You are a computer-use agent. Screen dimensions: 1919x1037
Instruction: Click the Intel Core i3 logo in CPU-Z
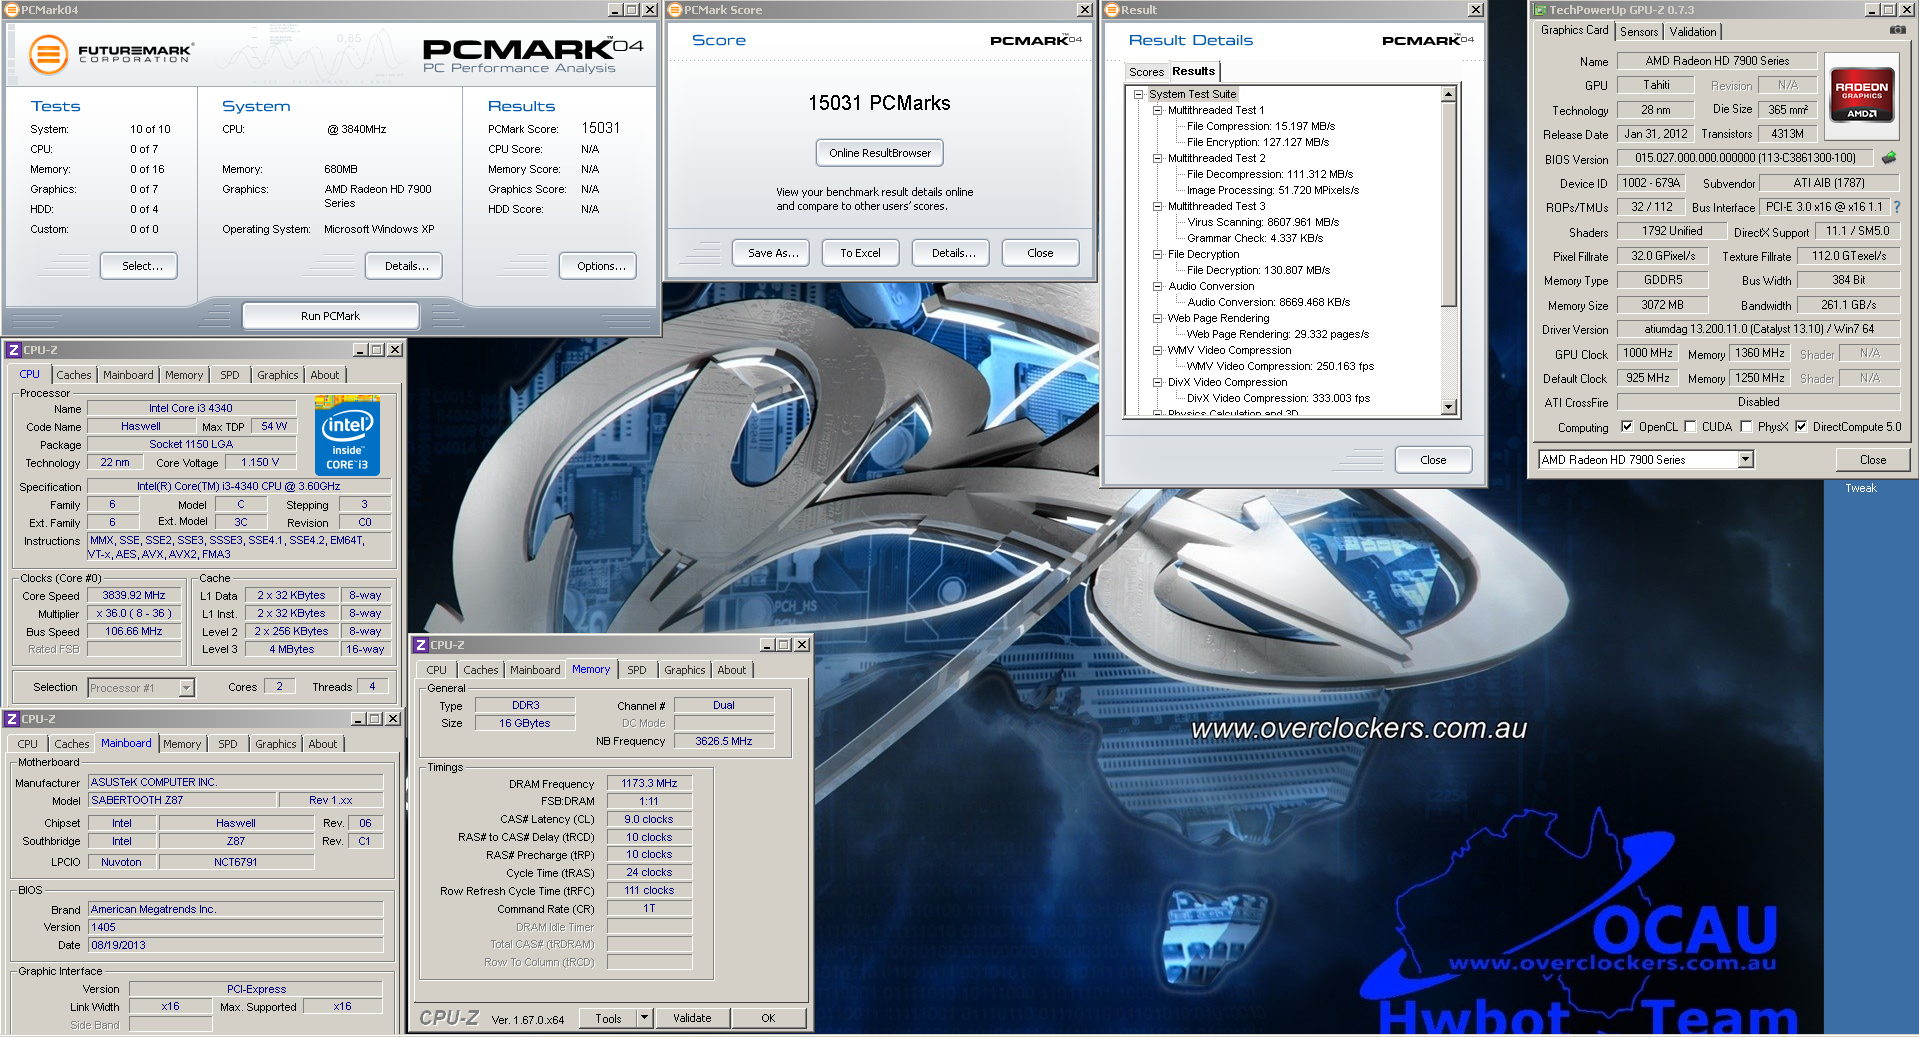(347, 435)
